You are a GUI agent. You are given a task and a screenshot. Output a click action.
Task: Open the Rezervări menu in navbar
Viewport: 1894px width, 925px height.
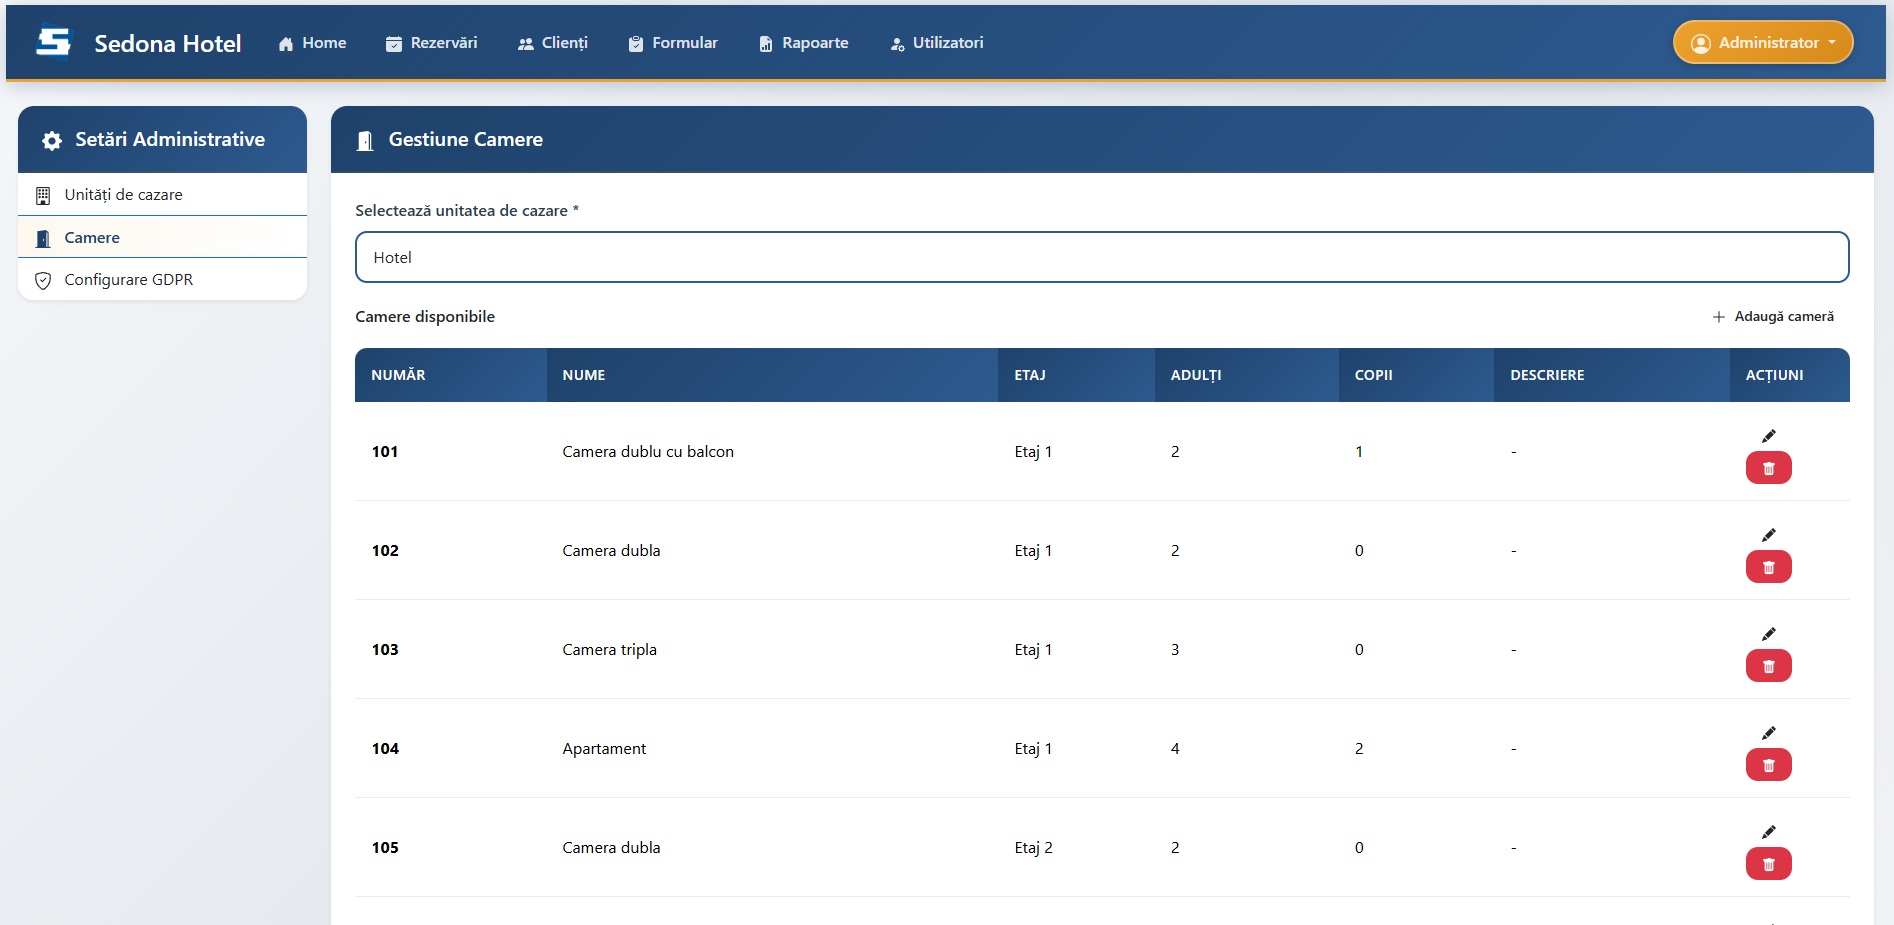coord(432,43)
